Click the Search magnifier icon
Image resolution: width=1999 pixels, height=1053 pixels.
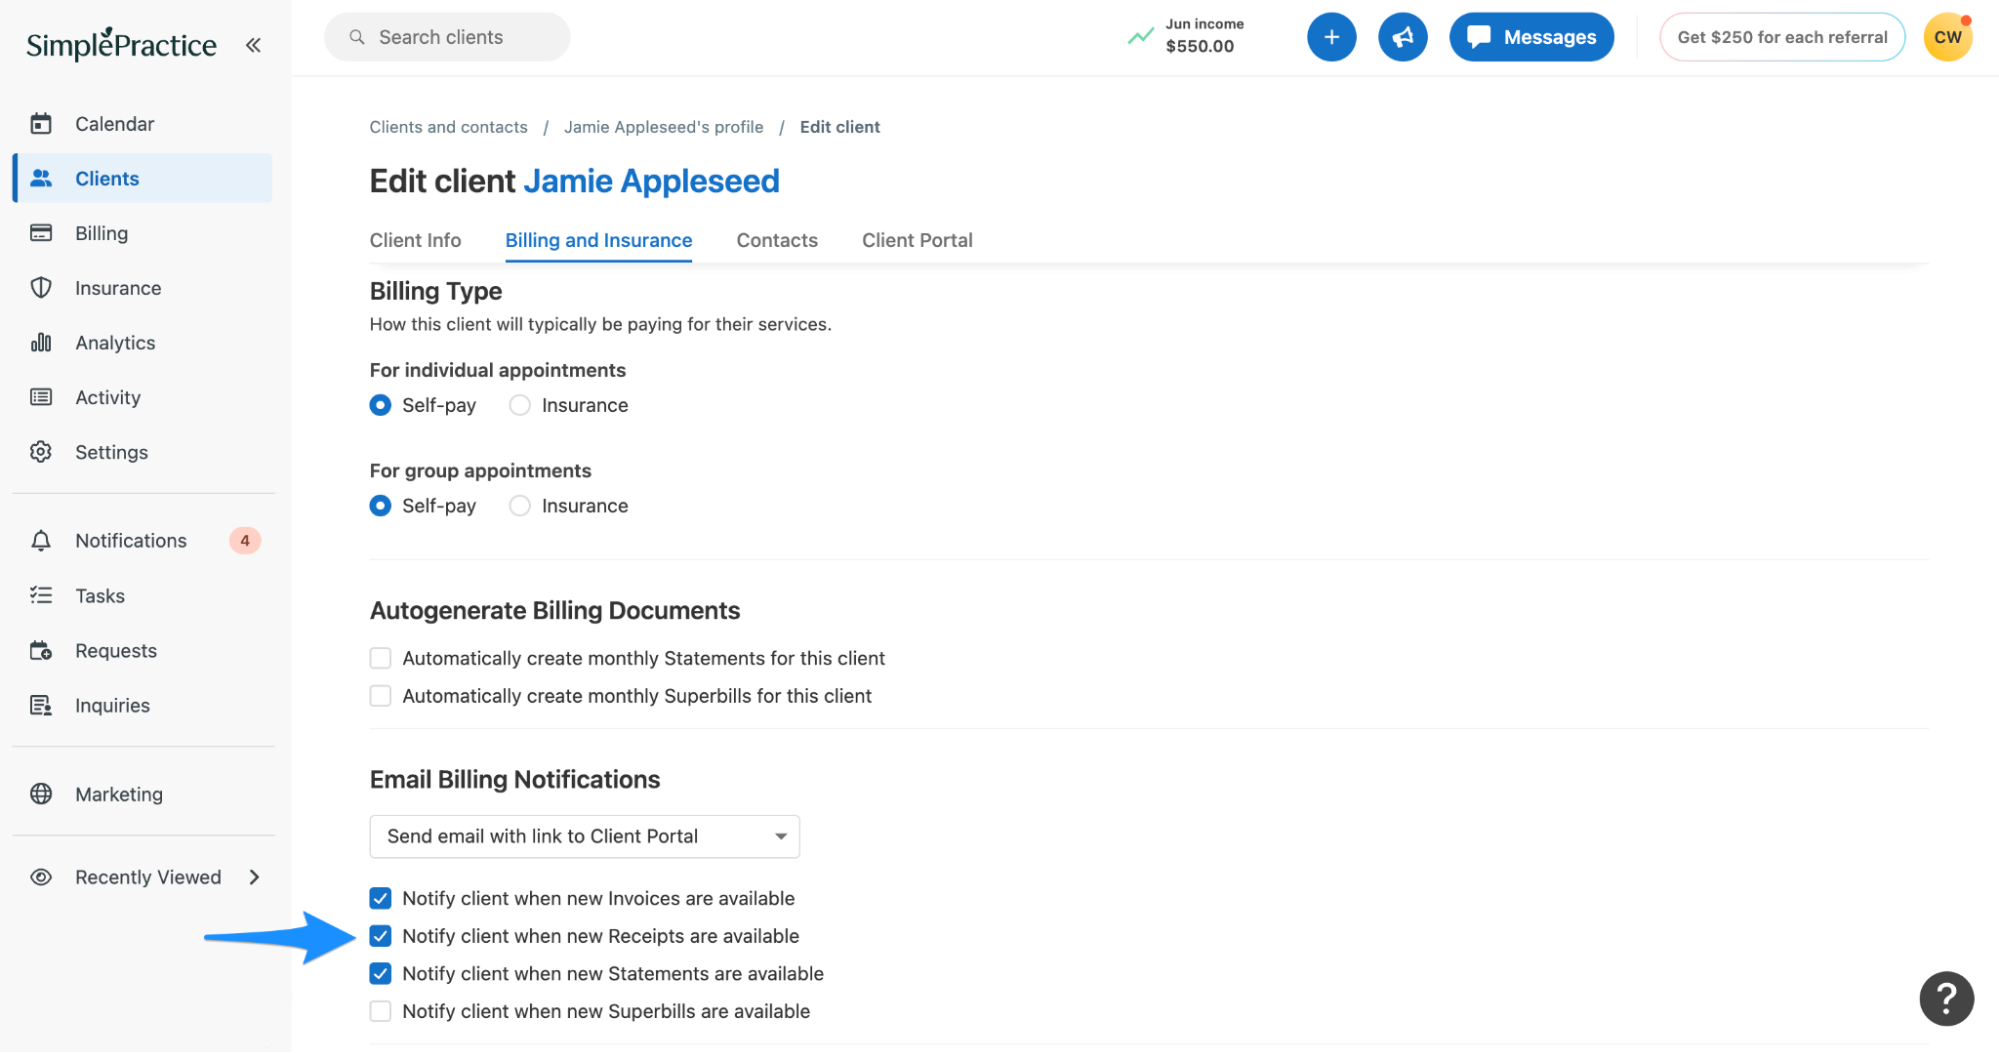(356, 37)
